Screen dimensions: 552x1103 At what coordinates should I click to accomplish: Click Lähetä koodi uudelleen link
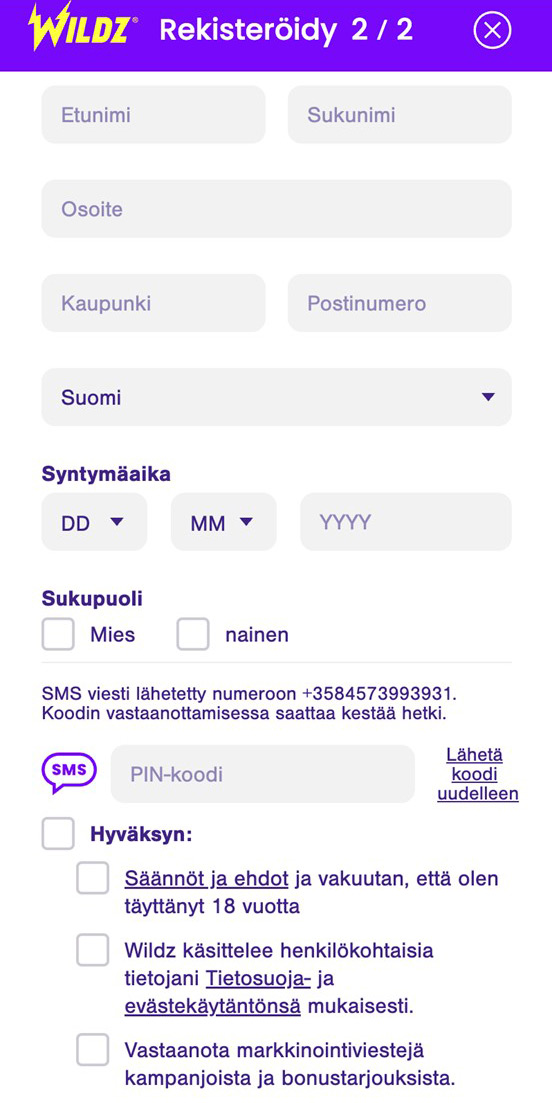[478, 774]
